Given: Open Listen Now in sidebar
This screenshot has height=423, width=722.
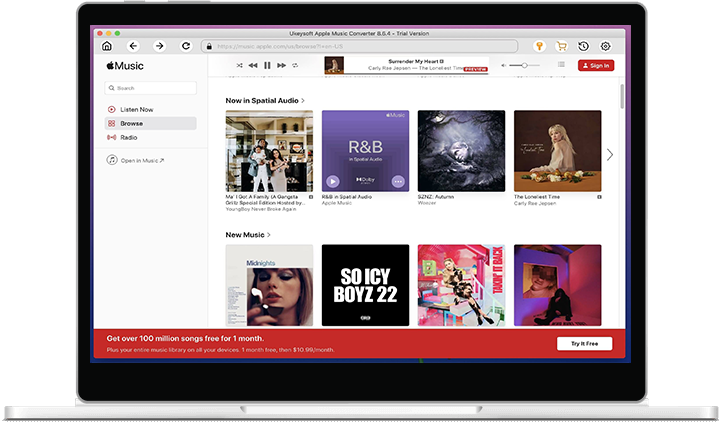Looking at the screenshot, I should pyautogui.click(x=151, y=110).
